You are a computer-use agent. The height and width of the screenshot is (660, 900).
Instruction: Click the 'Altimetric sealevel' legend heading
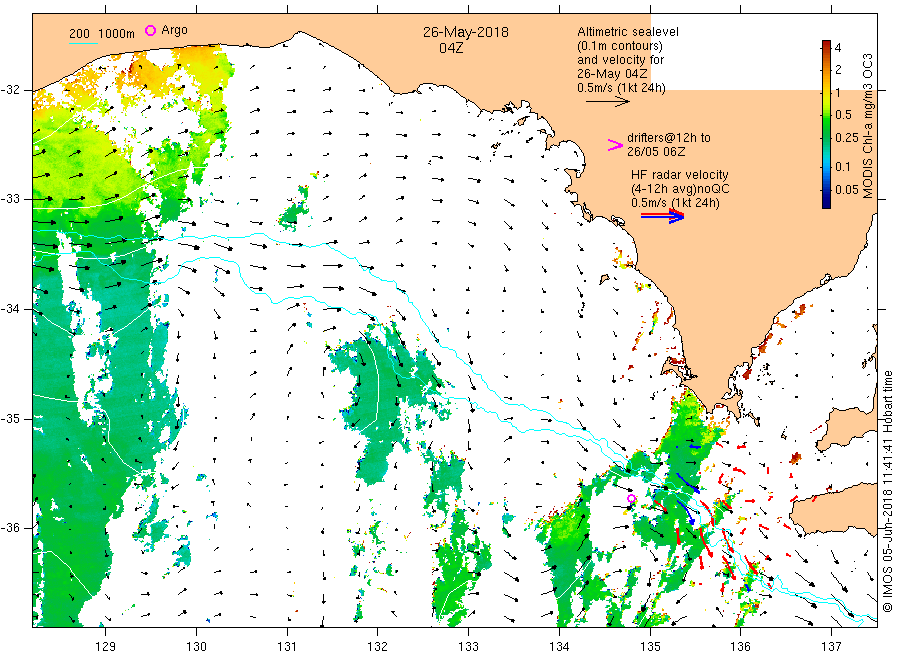(627, 32)
